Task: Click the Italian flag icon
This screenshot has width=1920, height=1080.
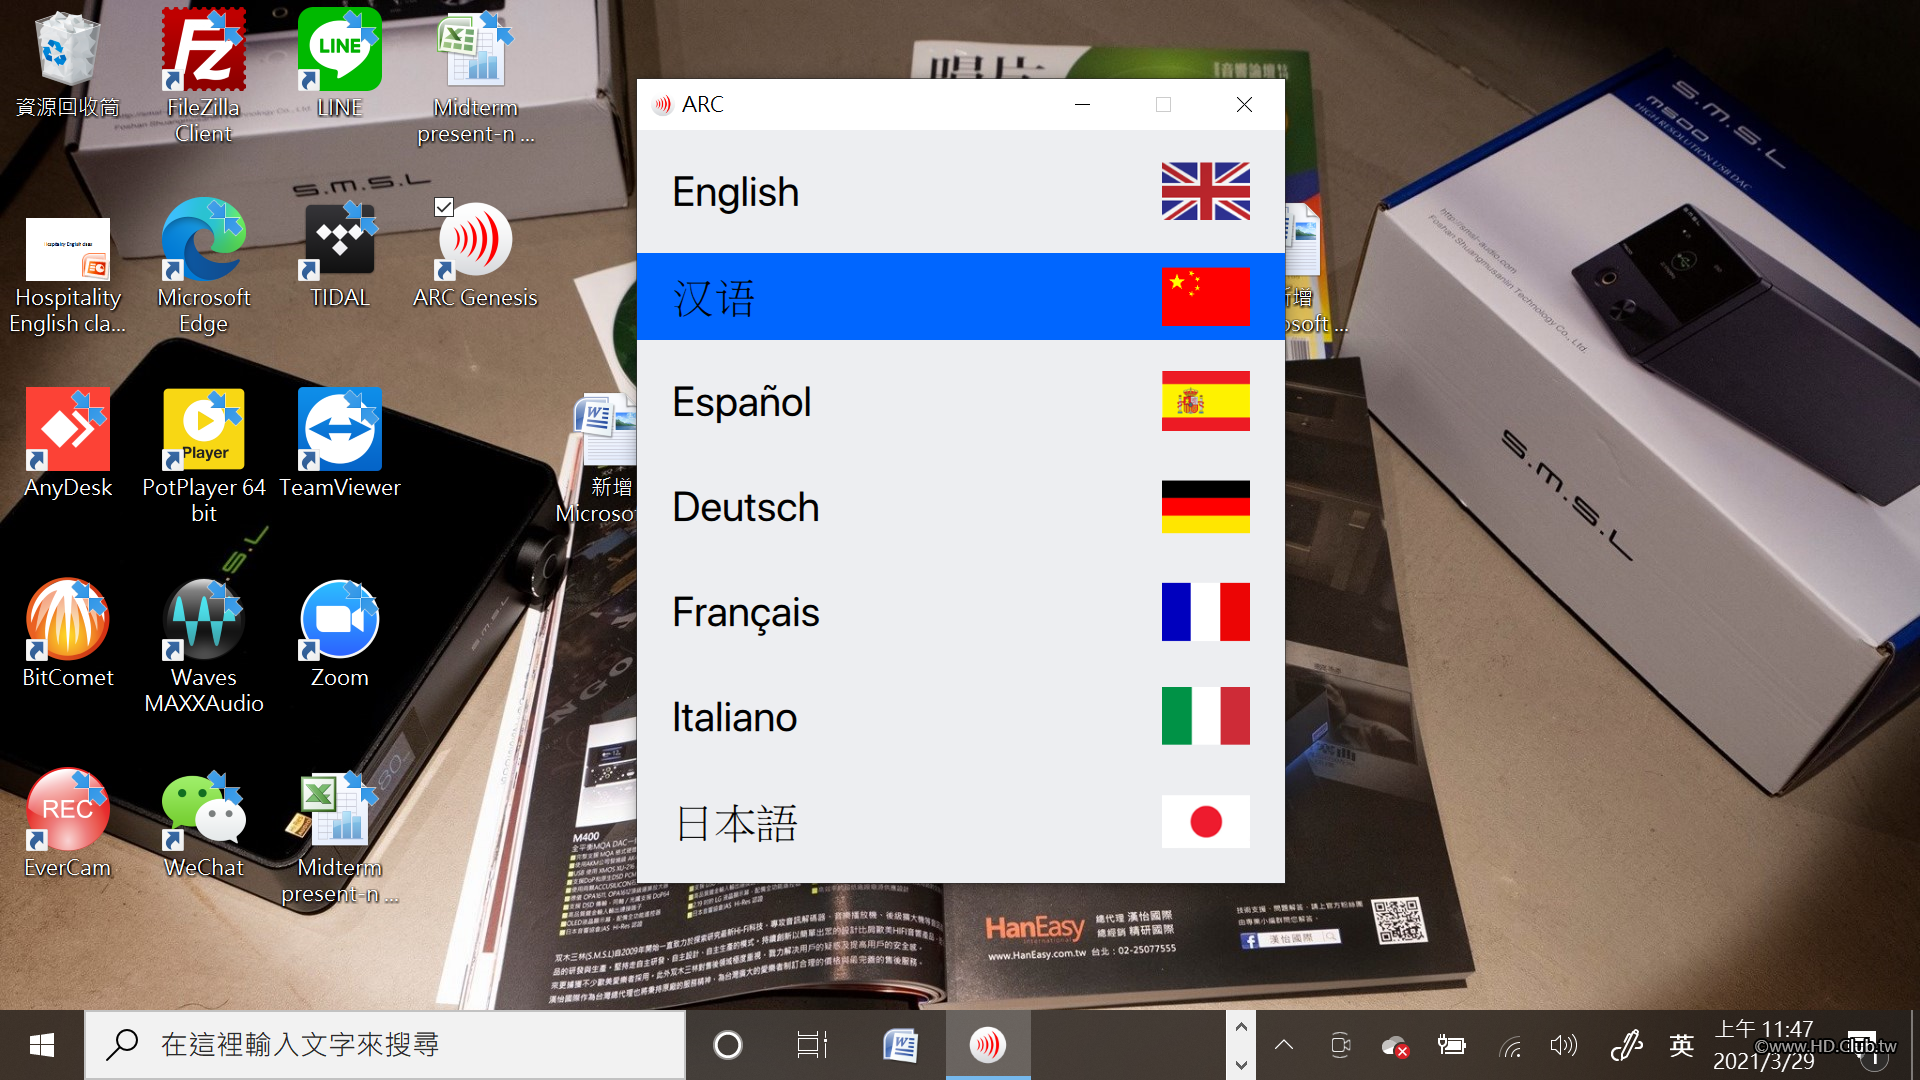Action: point(1205,716)
